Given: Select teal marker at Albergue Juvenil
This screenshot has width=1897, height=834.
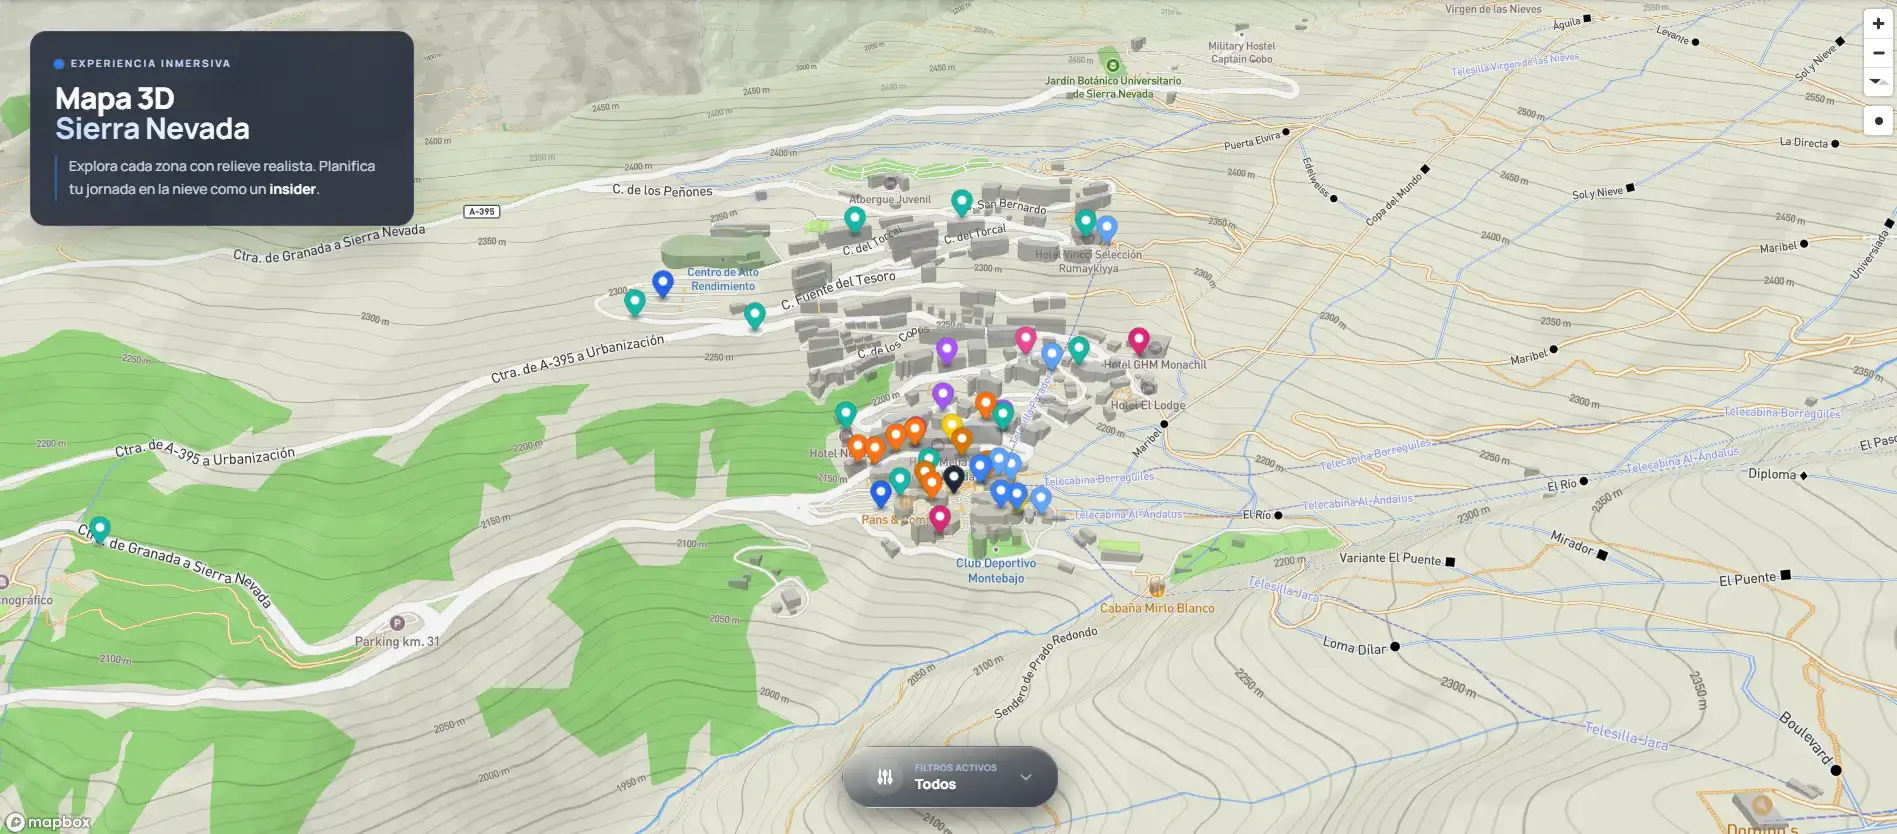Looking at the screenshot, I should (x=855, y=219).
